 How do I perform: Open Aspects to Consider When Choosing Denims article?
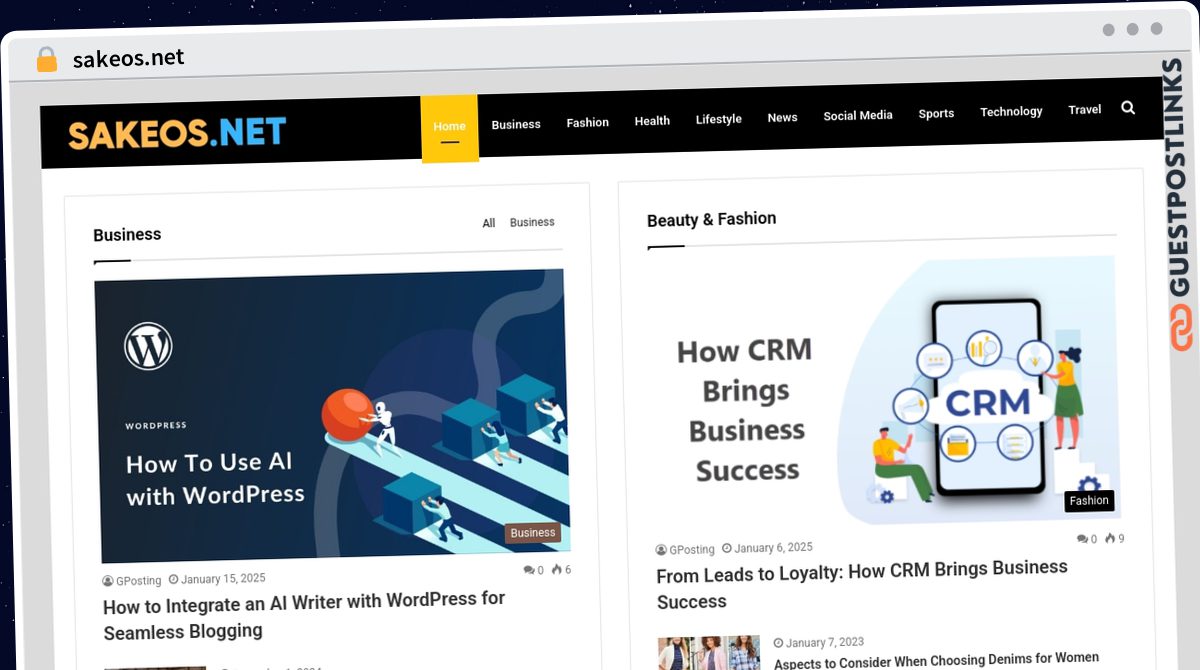(x=936, y=660)
